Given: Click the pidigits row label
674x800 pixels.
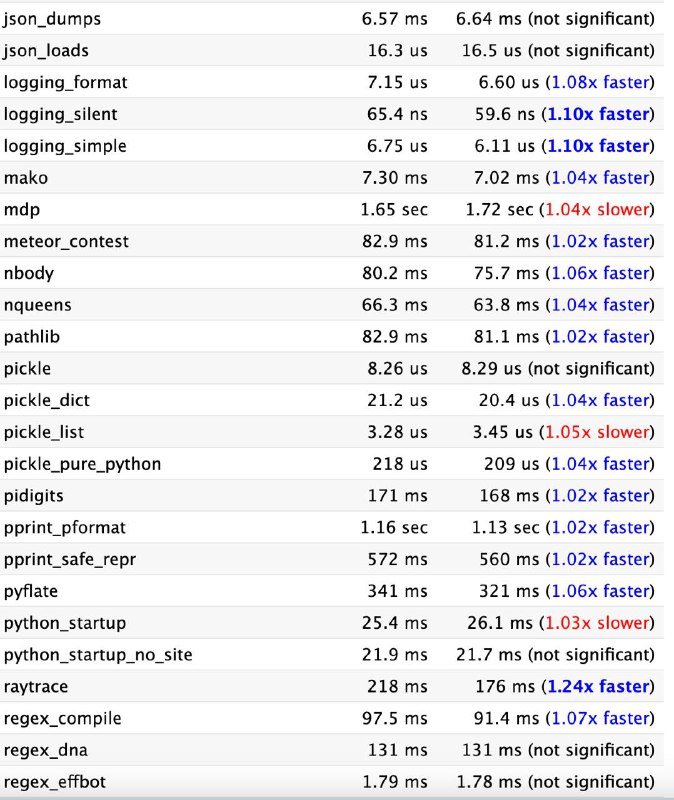Looking at the screenshot, I should pyautogui.click(x=34, y=496).
